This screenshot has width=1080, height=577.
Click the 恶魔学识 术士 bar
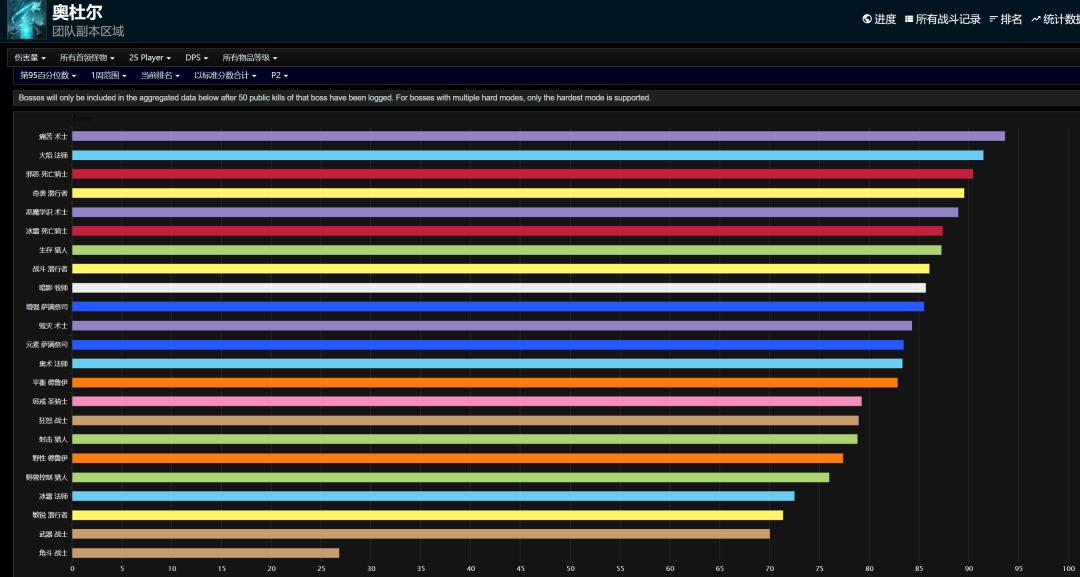515,212
